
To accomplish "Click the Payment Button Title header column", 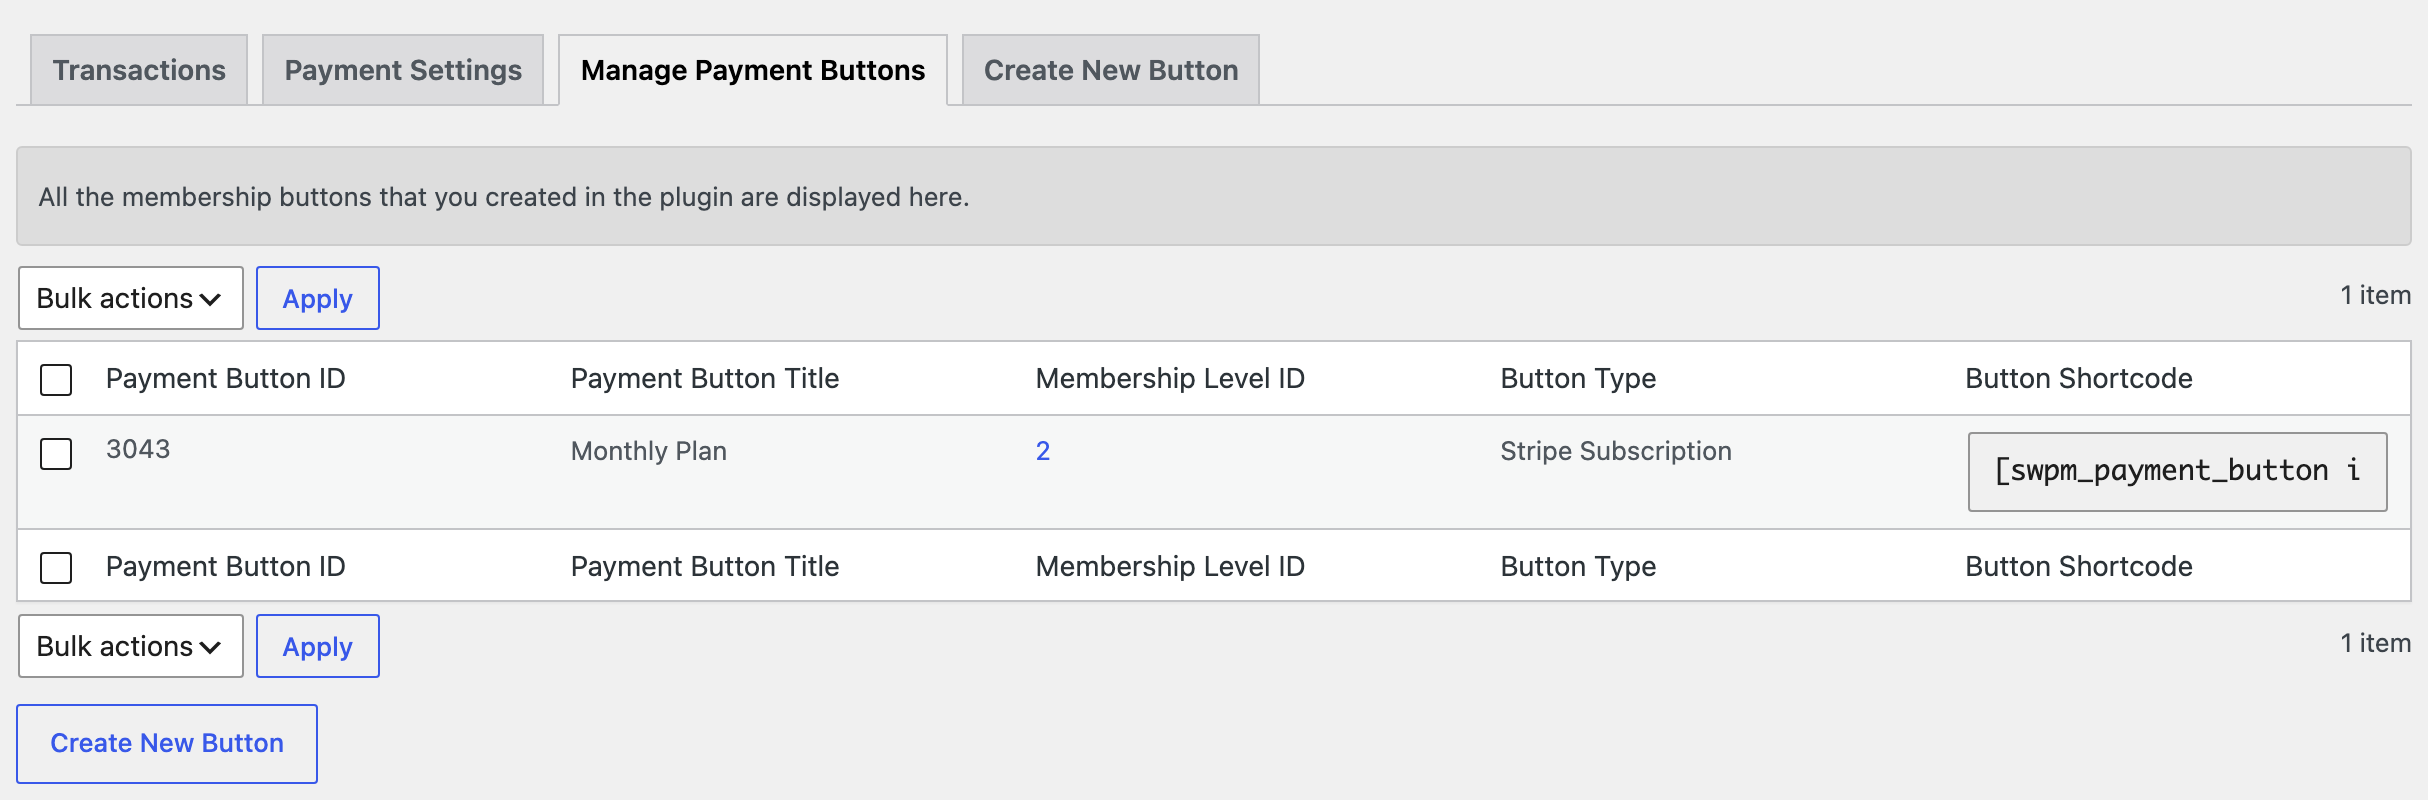I will (705, 378).
